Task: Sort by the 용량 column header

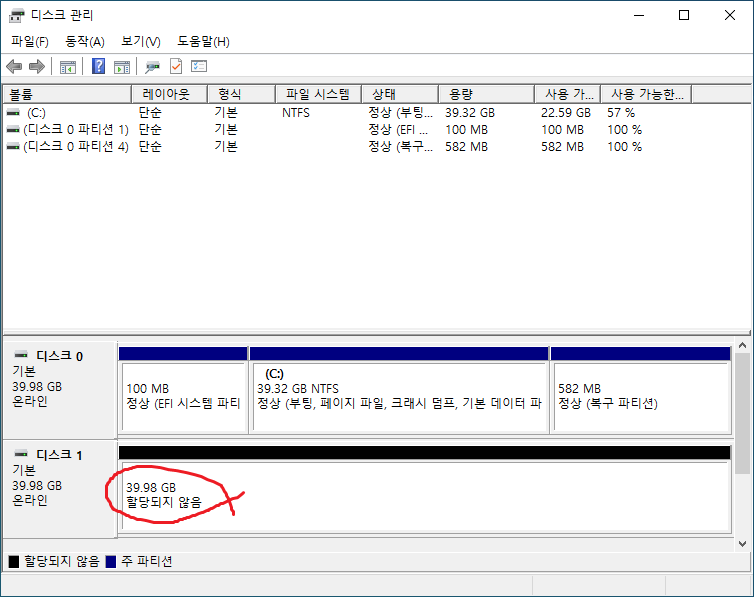Action: point(487,94)
